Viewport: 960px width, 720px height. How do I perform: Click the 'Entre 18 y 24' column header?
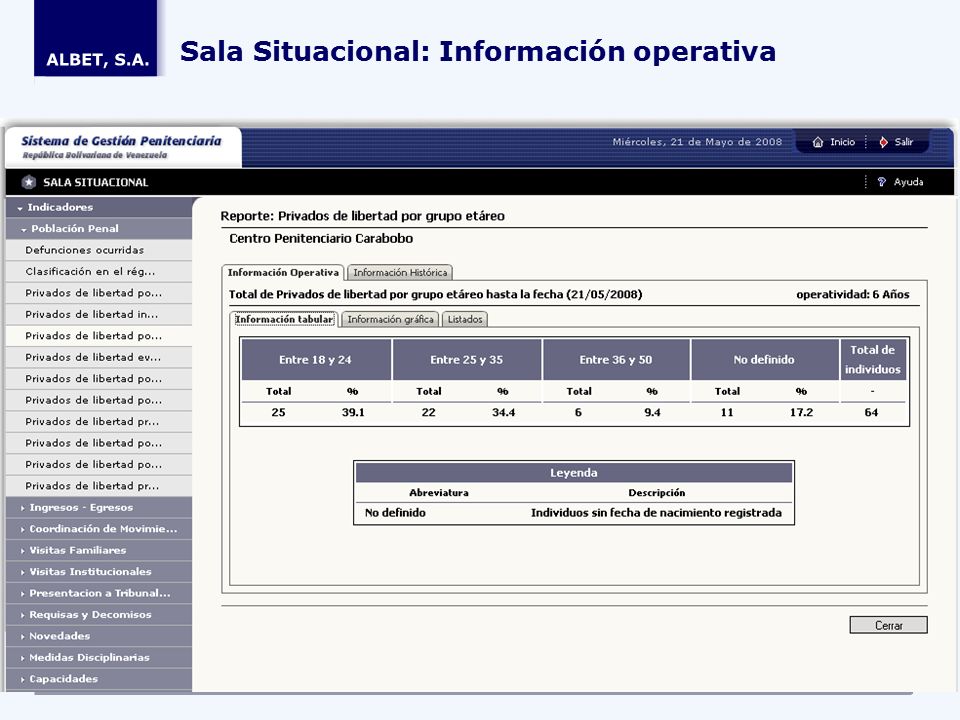tap(316, 359)
